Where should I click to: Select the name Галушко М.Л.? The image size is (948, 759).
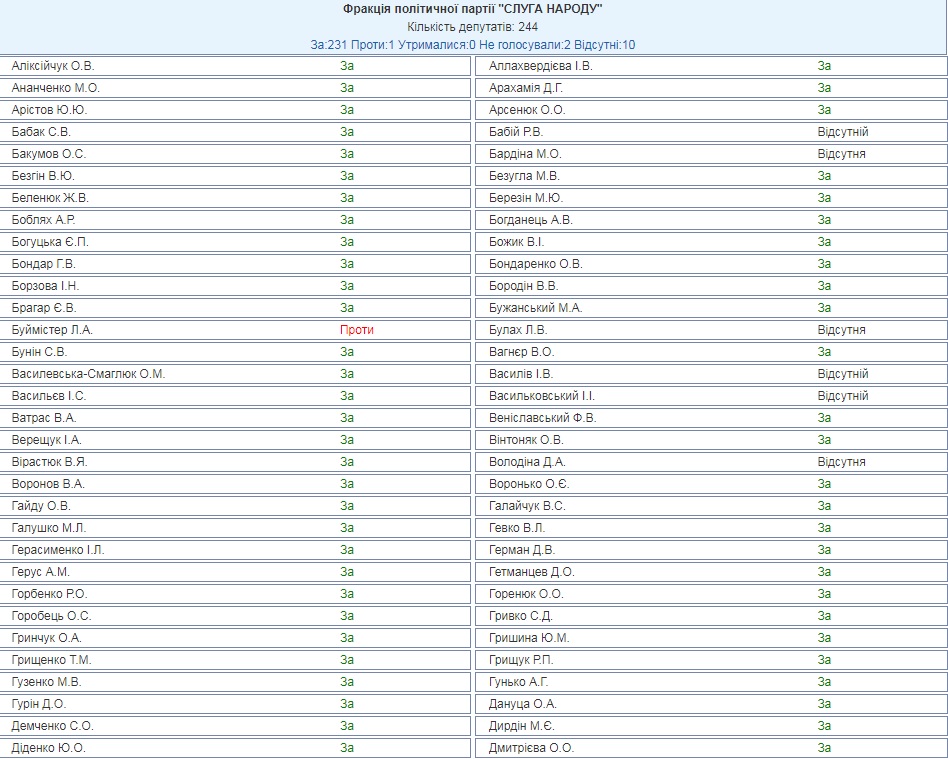point(48,528)
